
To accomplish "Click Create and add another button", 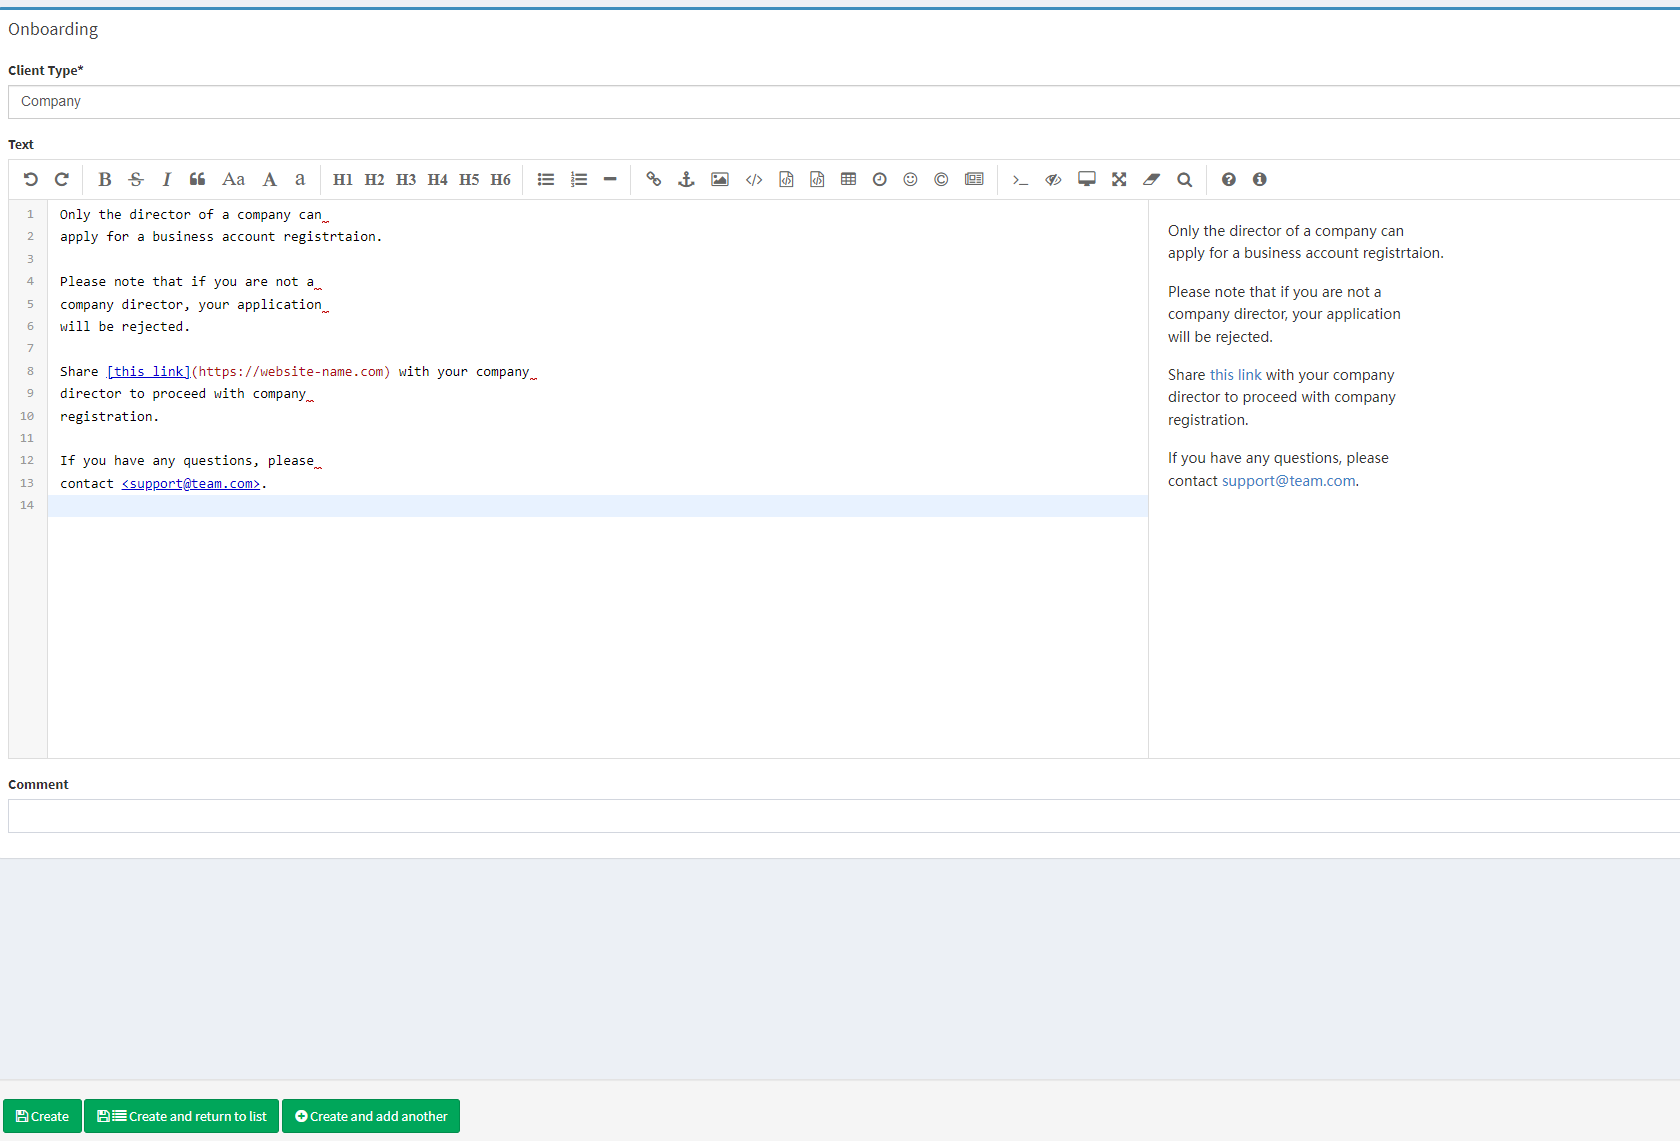I will pyautogui.click(x=371, y=1116).
